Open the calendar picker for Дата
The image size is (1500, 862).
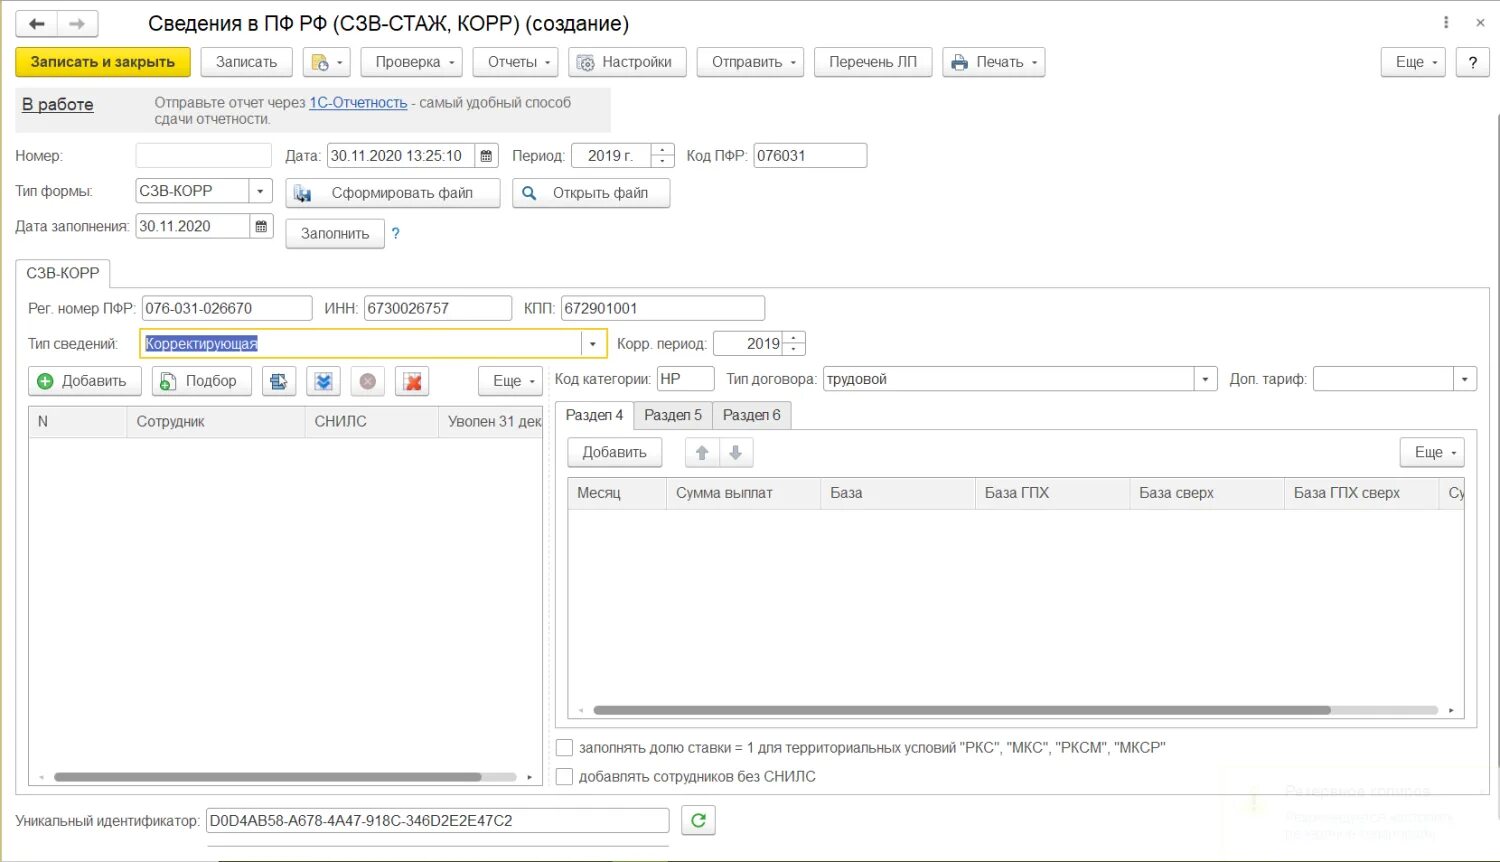pos(486,156)
